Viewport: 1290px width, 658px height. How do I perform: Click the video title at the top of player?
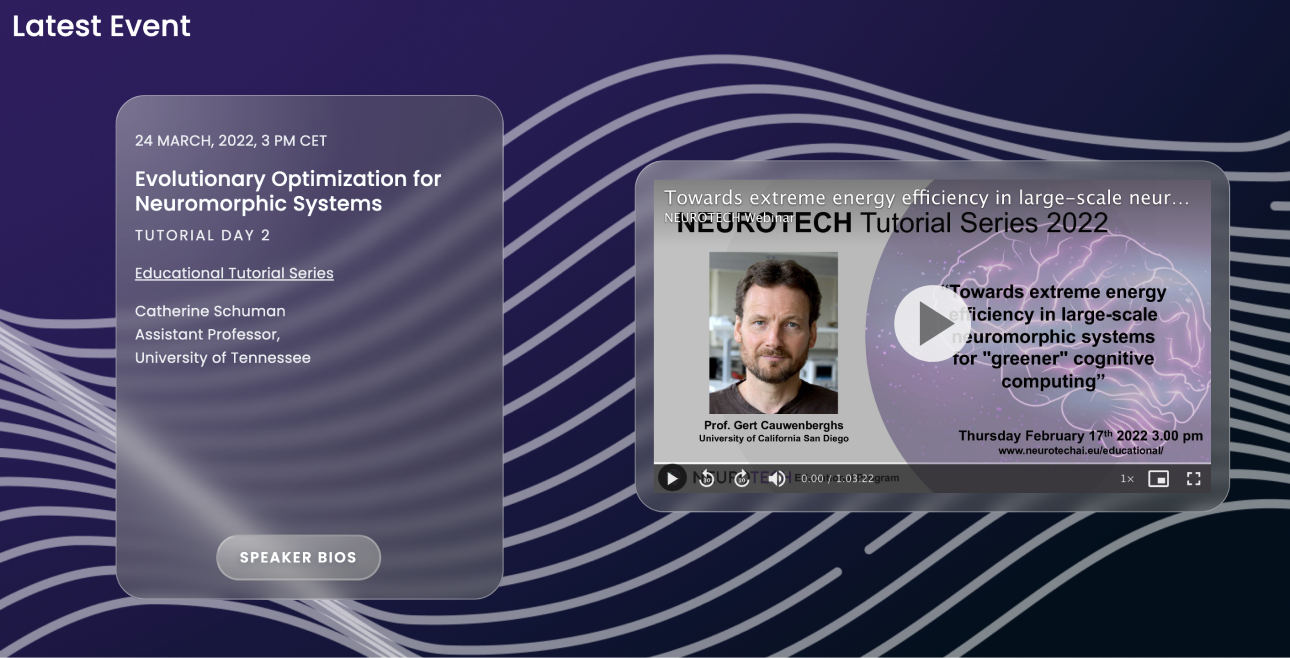click(x=926, y=198)
